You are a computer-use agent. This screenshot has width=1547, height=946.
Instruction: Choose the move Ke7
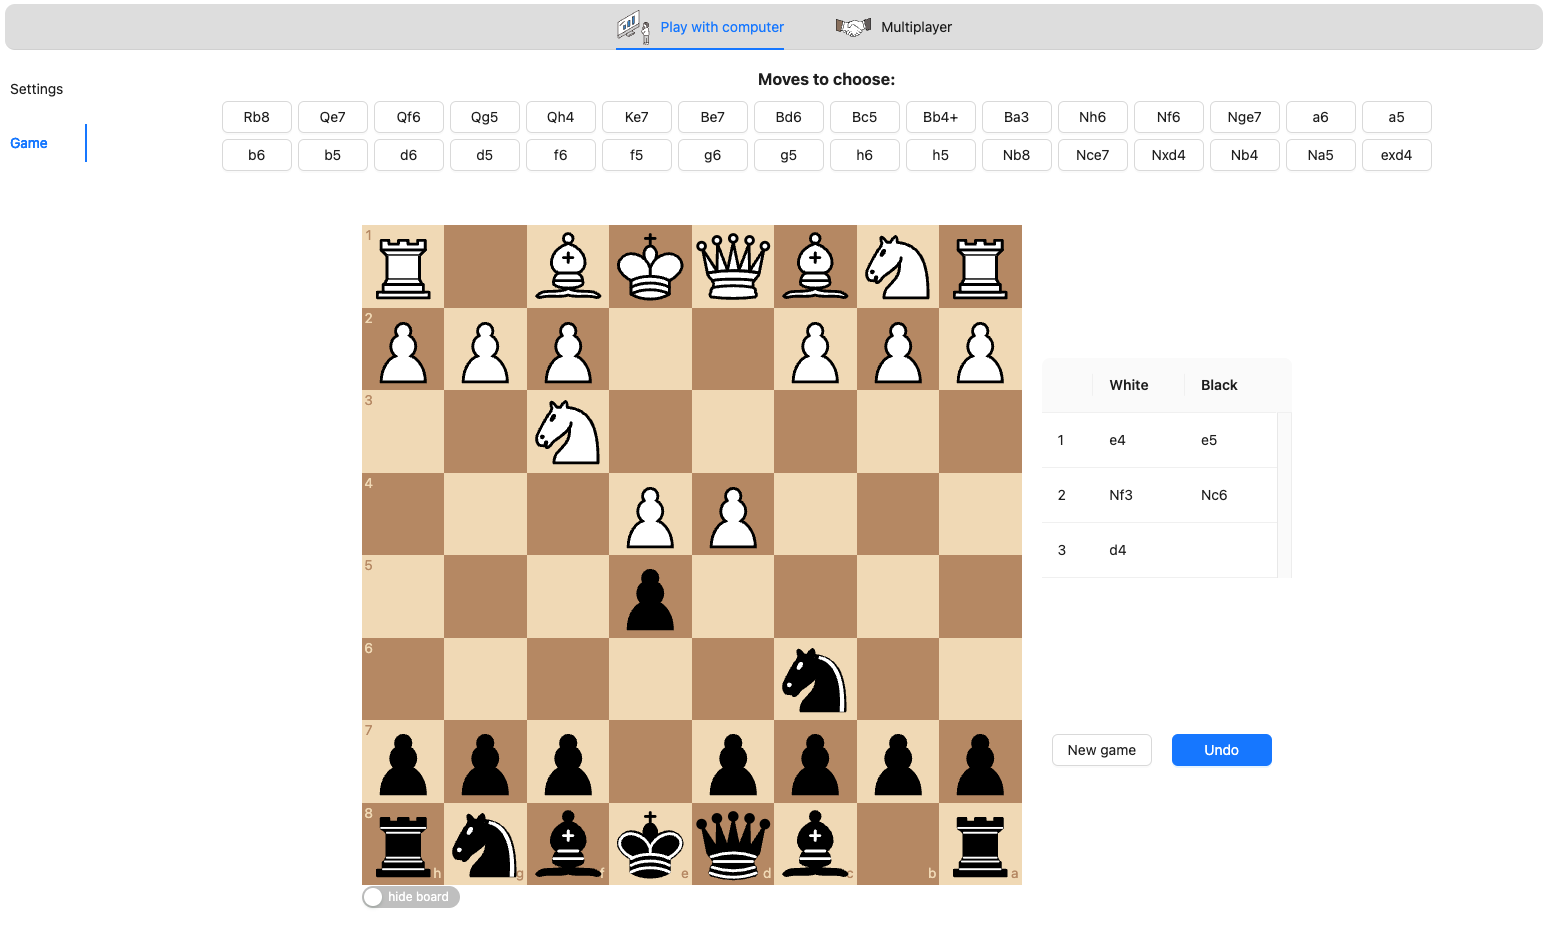pos(637,117)
